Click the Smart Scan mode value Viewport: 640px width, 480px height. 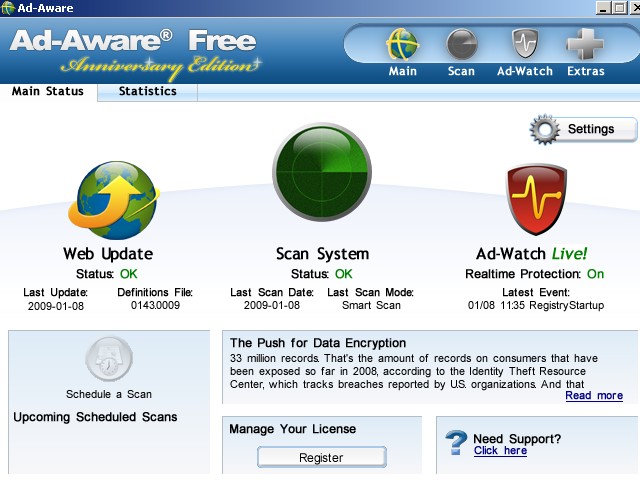pos(371,305)
